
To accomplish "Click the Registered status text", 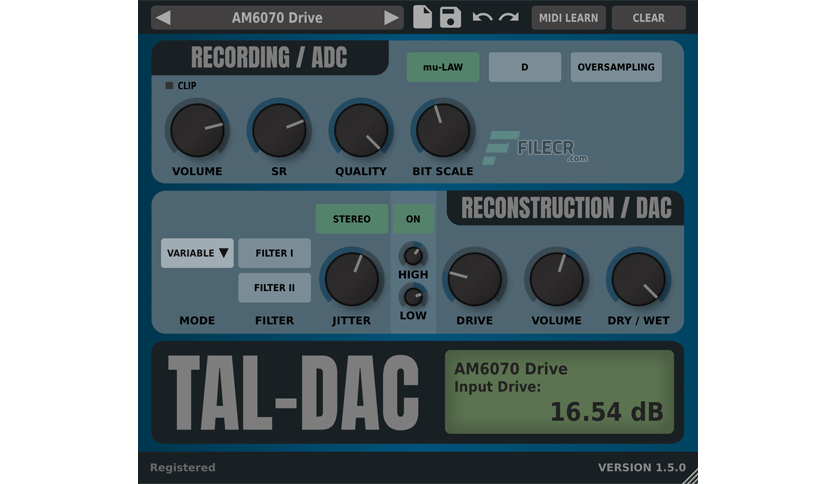I will click(x=182, y=467).
